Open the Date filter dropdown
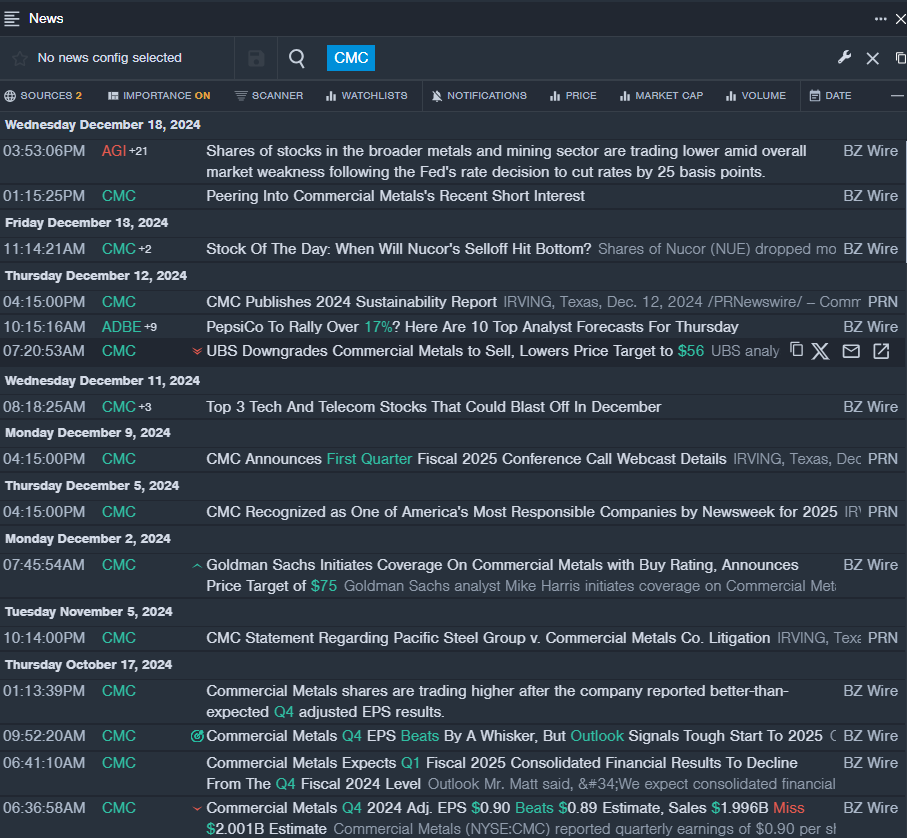Viewport: 907px width, 838px height. click(830, 96)
